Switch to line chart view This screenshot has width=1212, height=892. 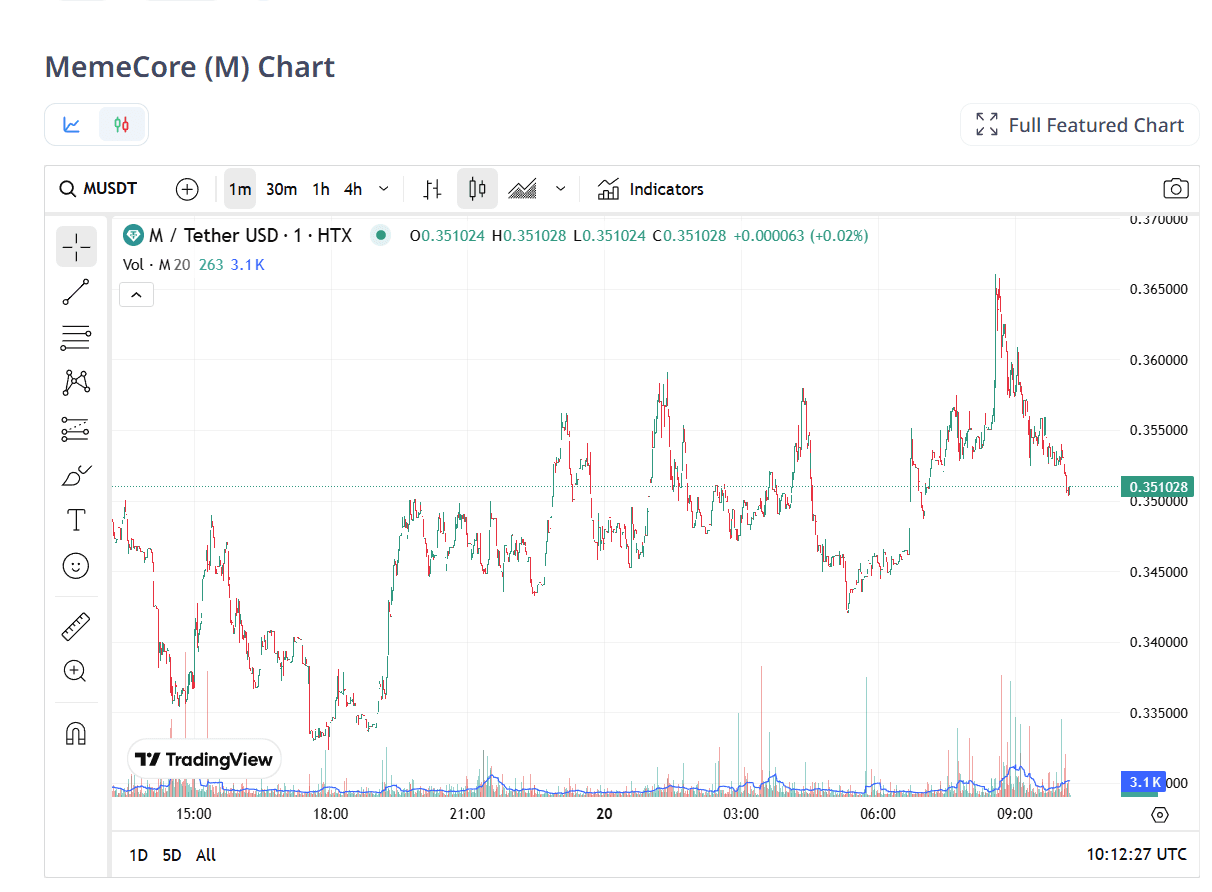72,125
